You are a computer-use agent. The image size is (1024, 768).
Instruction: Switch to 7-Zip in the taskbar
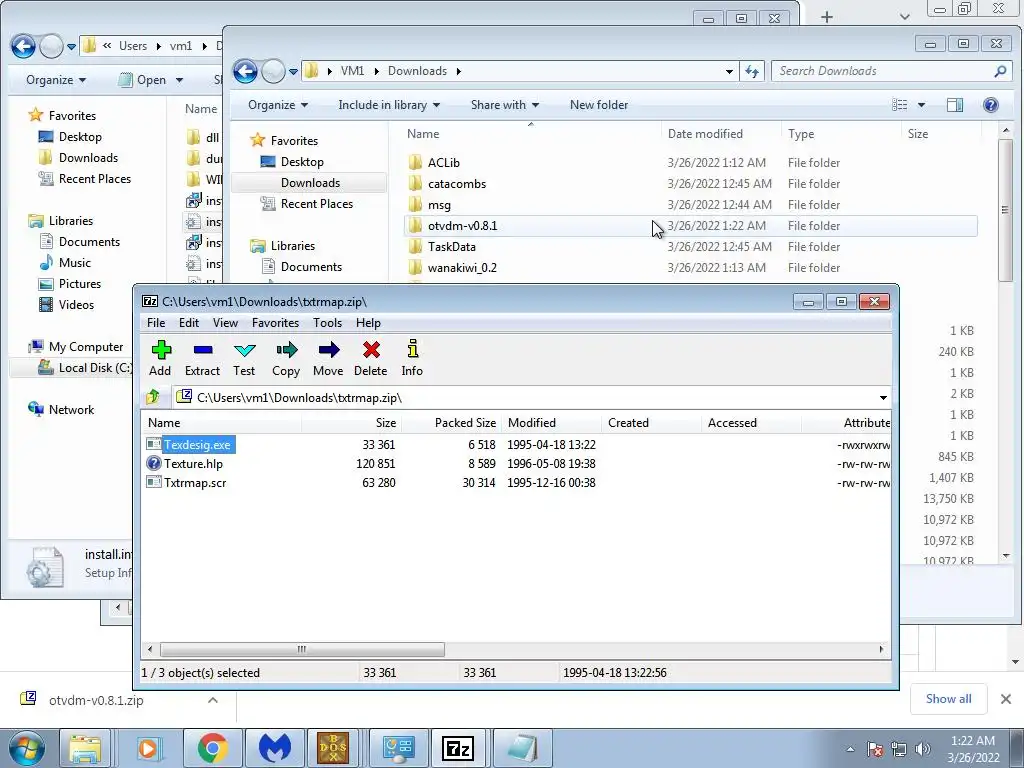click(457, 748)
